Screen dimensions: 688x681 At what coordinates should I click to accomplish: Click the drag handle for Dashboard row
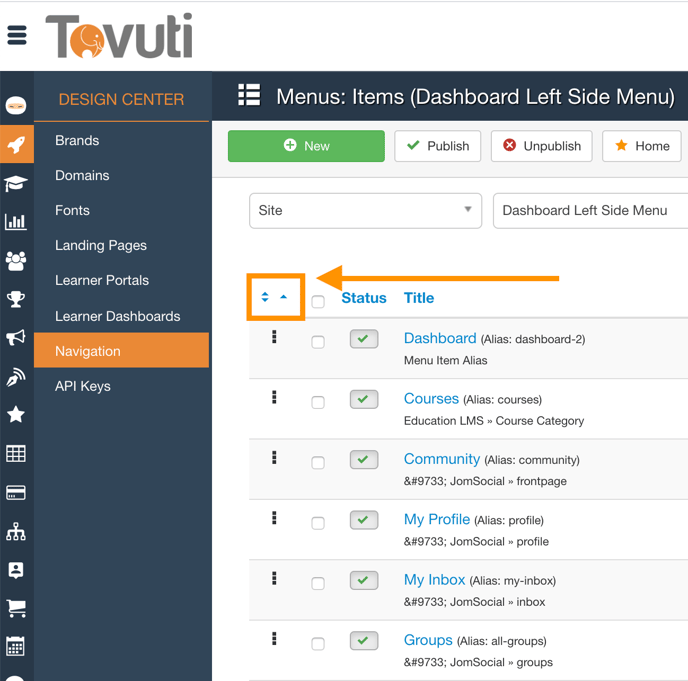(x=274, y=338)
